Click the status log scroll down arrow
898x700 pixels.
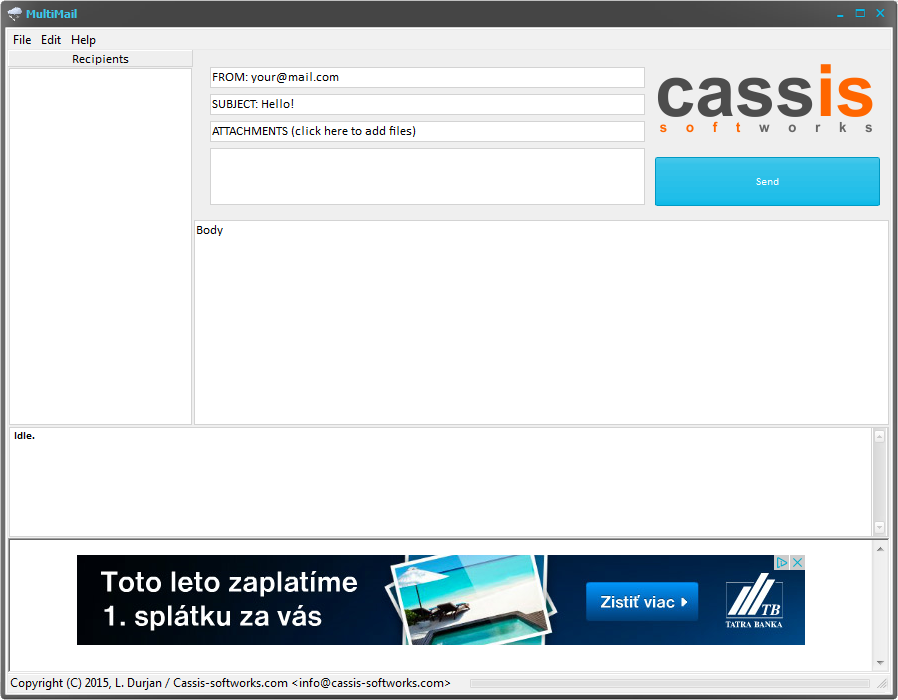[880, 527]
